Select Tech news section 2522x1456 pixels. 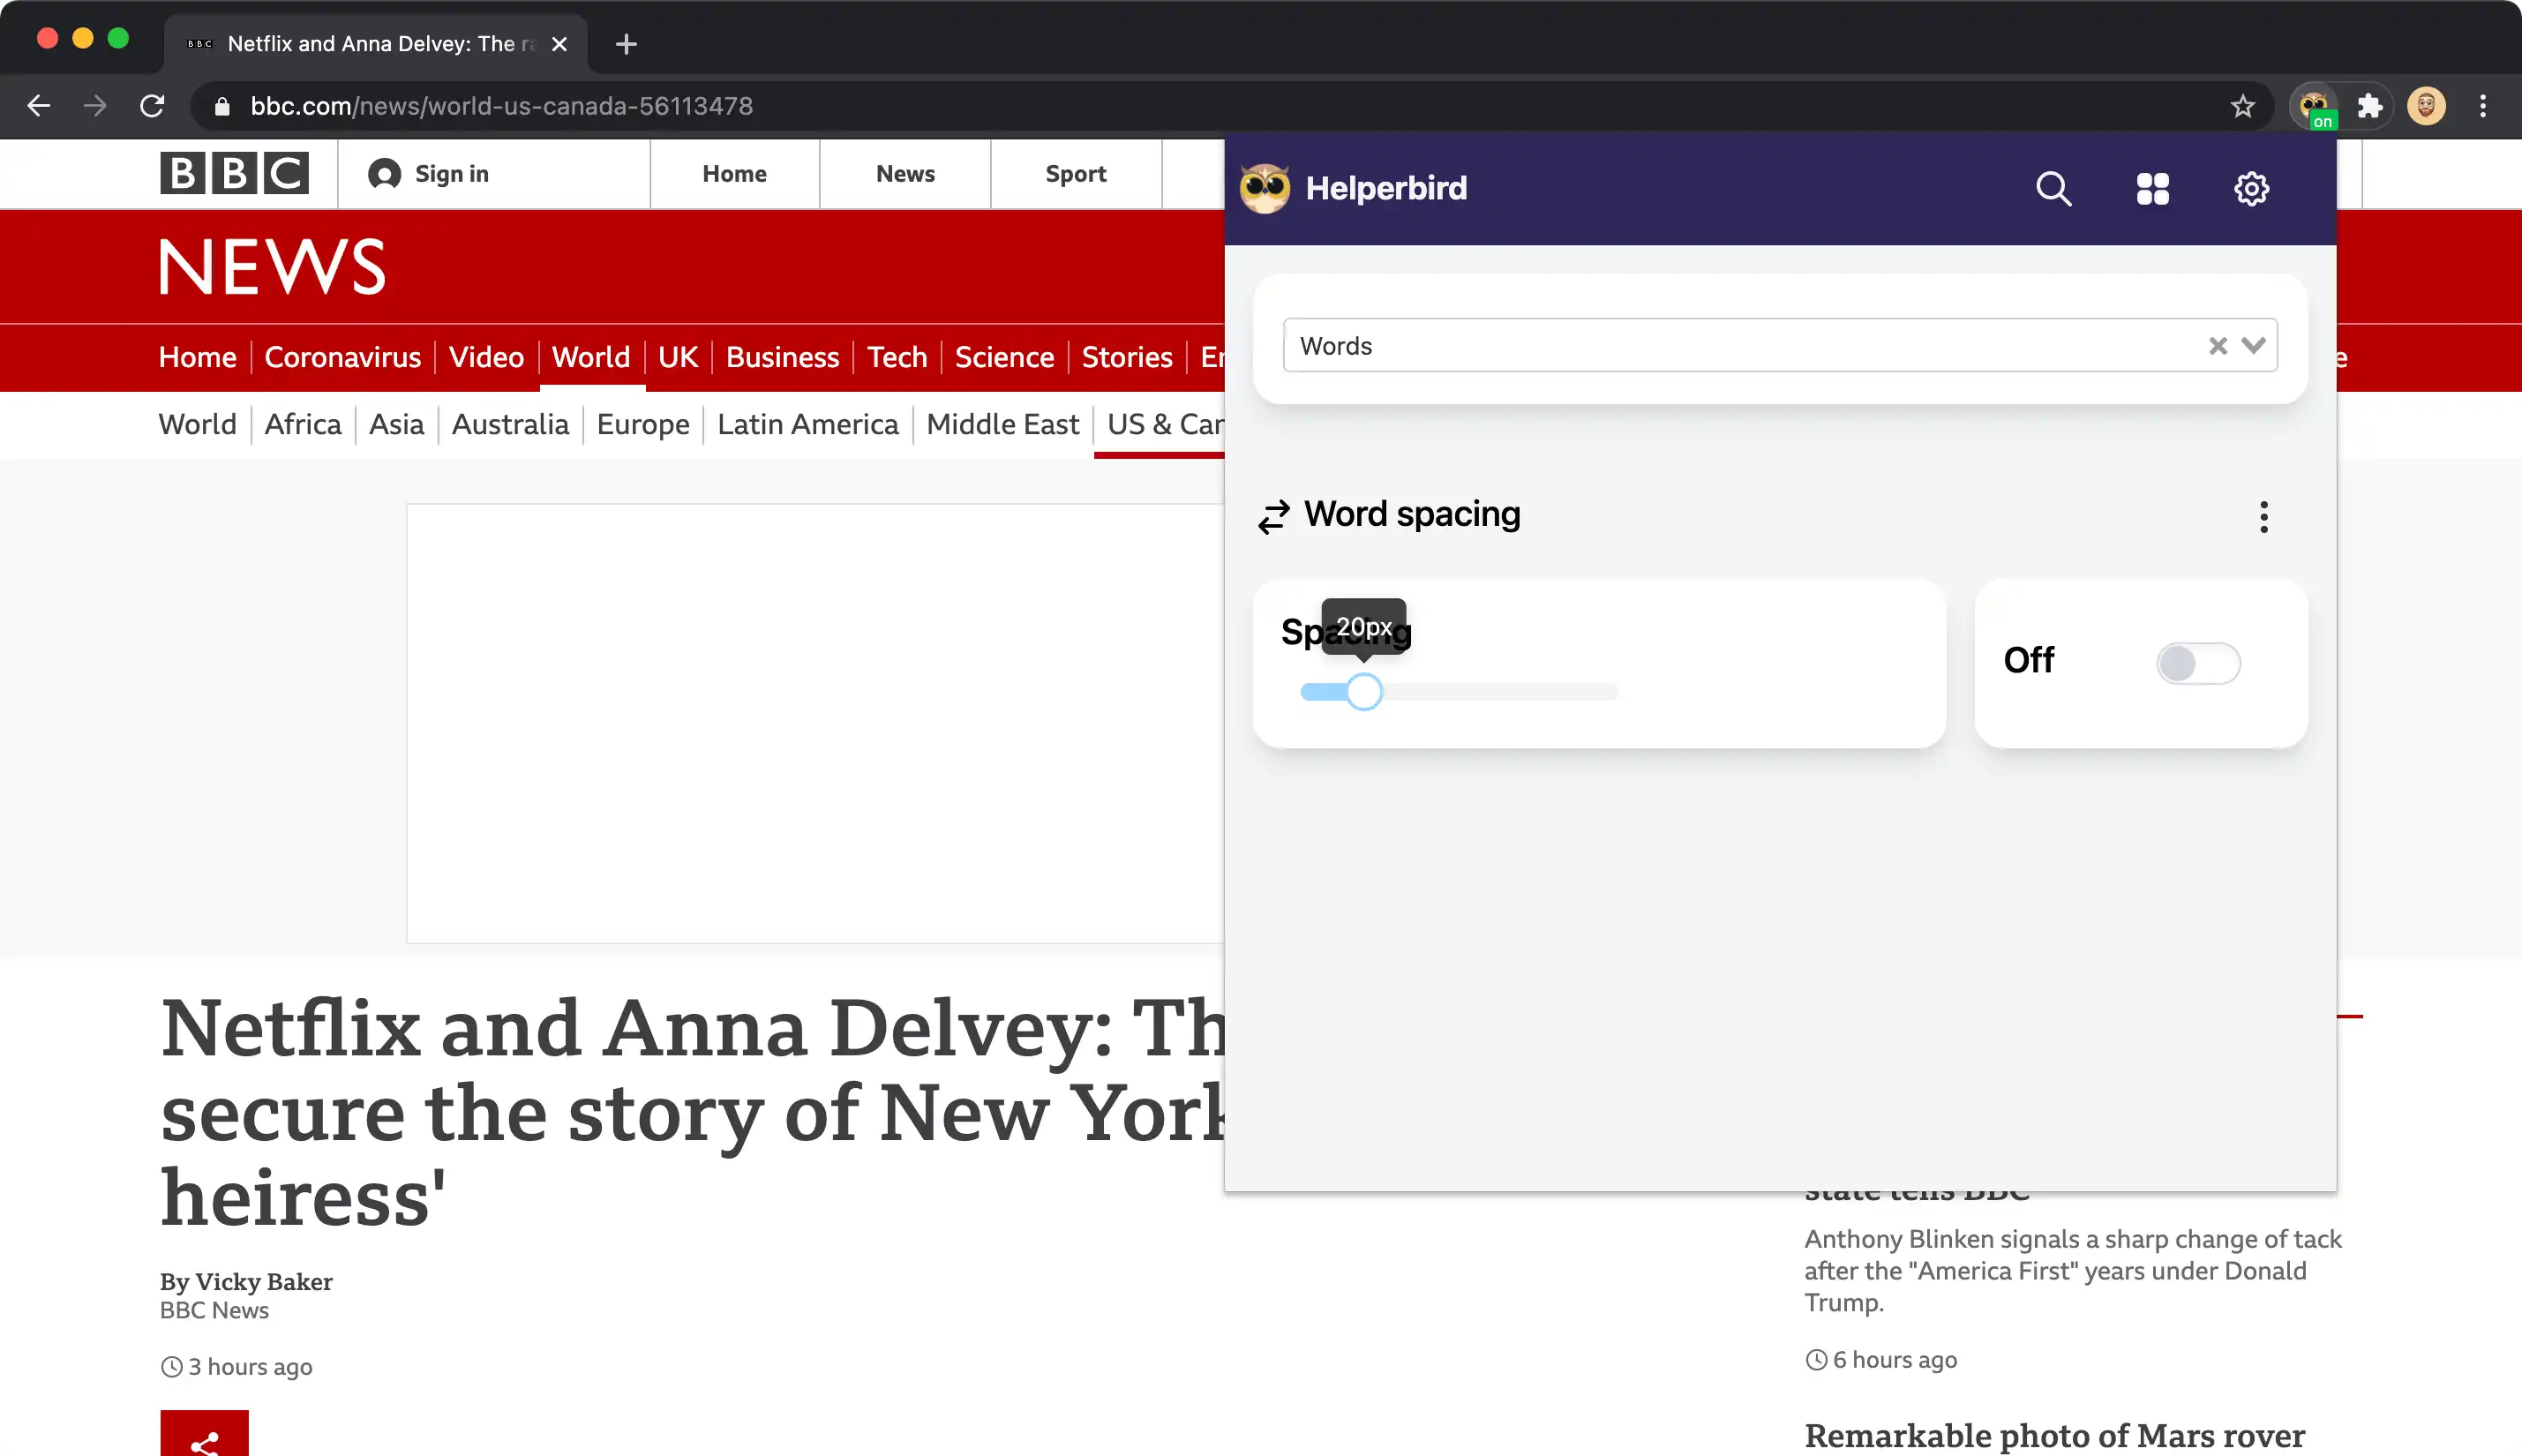897,357
